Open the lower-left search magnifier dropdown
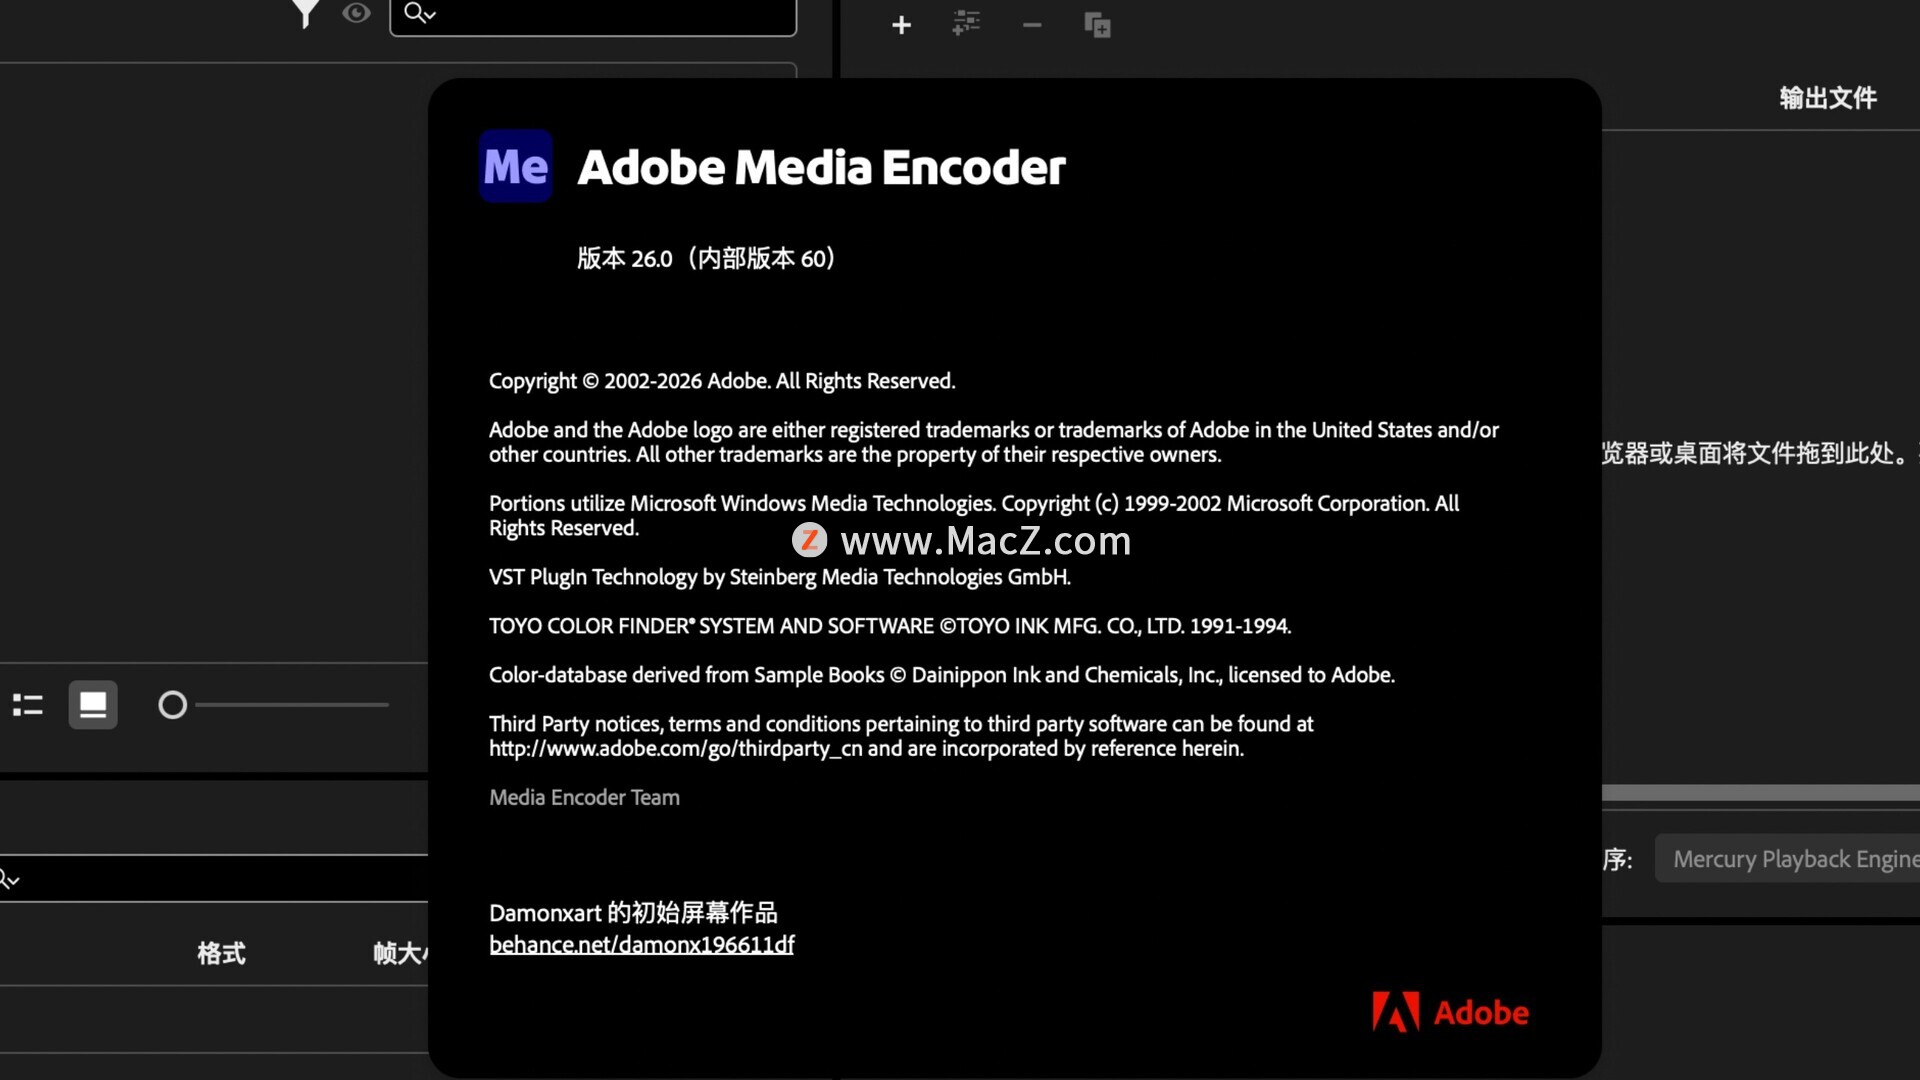Image resolution: width=1920 pixels, height=1080 pixels. [x=9, y=879]
